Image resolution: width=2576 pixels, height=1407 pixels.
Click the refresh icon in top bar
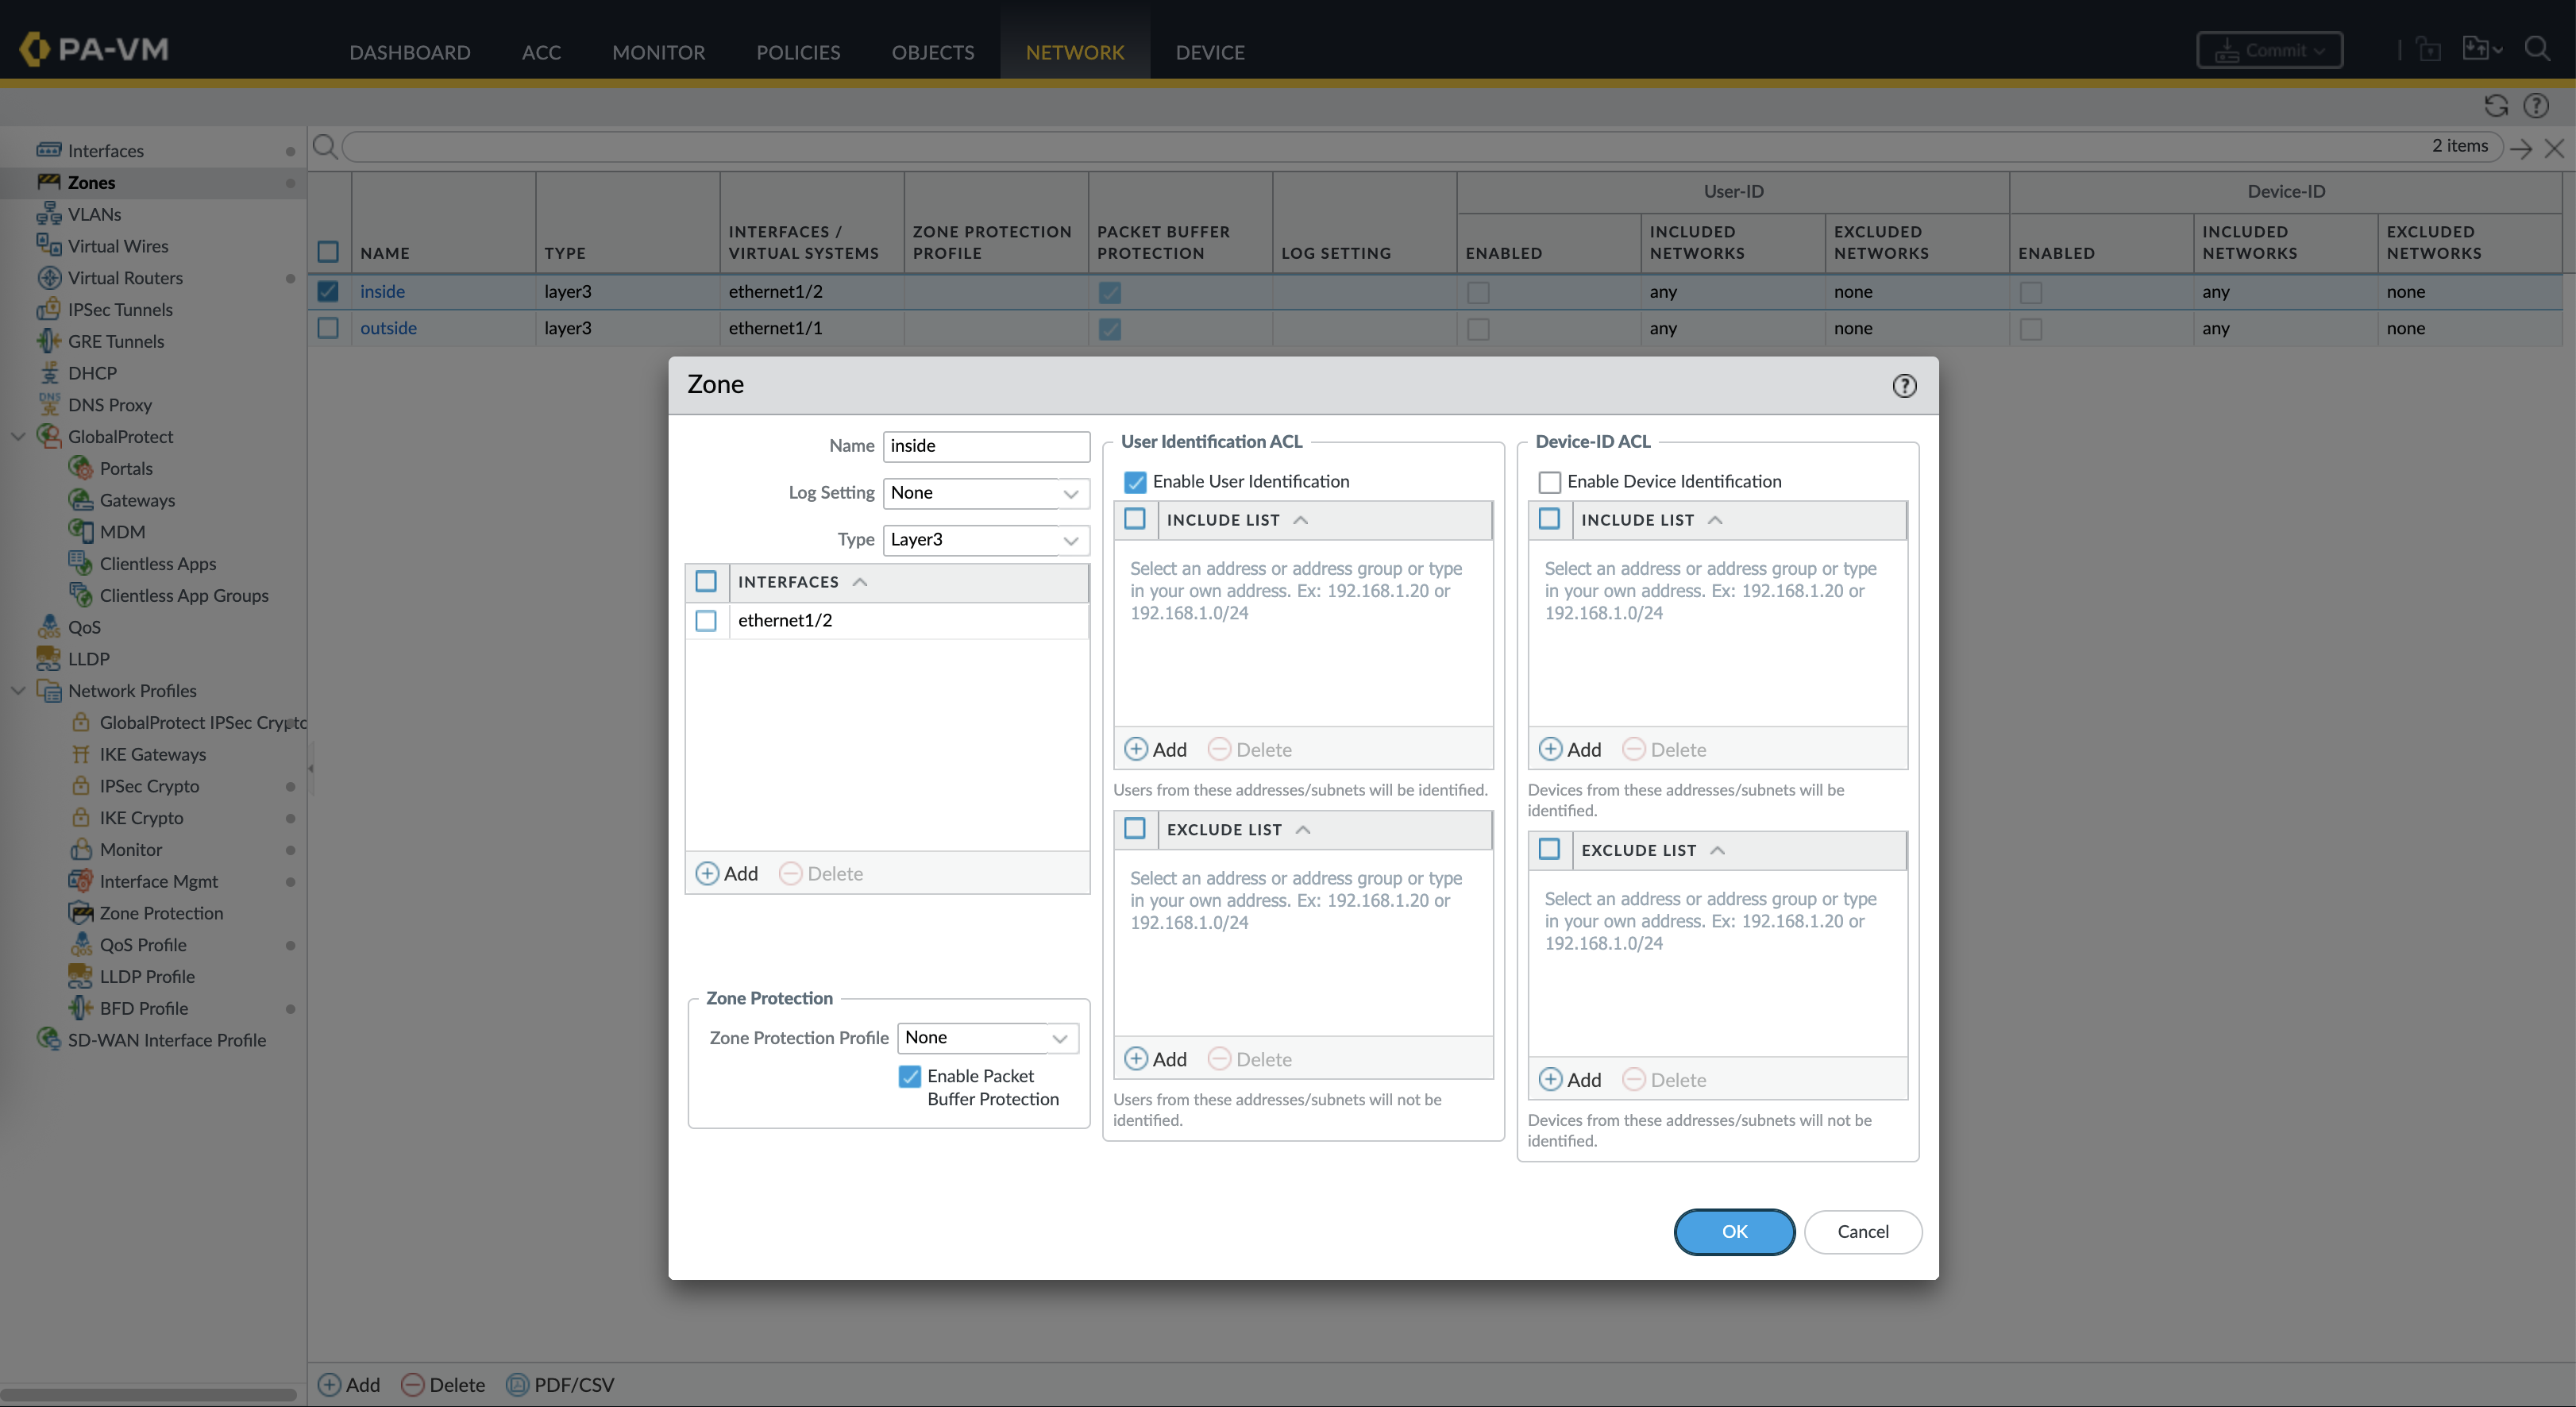(x=2495, y=106)
